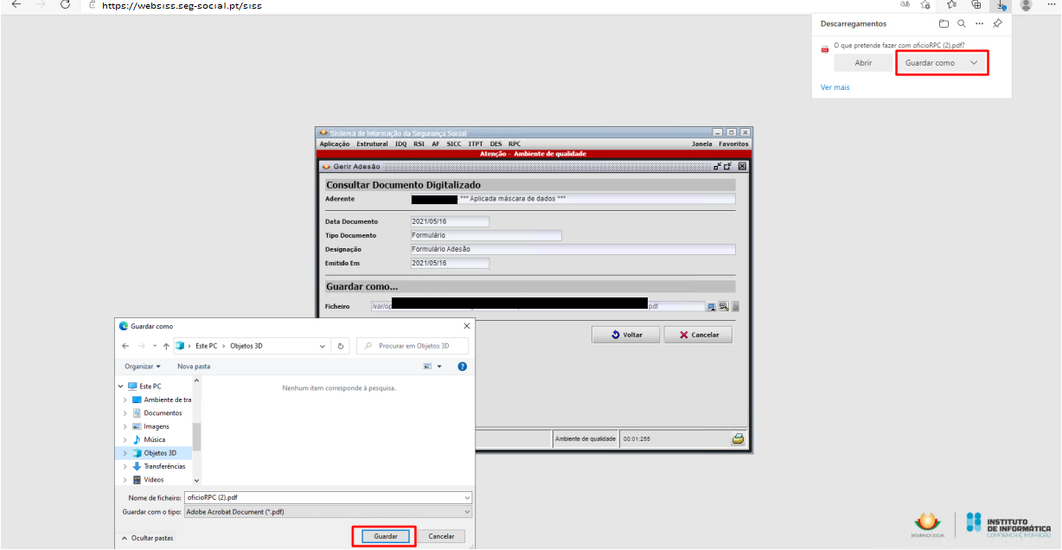Click the Ver mais link
Viewport: 1062px width, 550px height.
(x=835, y=88)
